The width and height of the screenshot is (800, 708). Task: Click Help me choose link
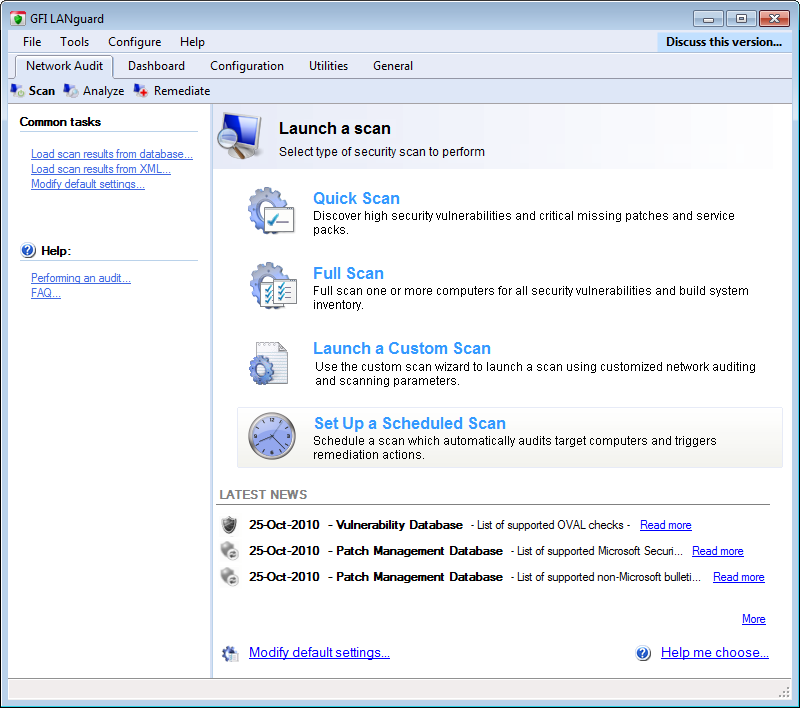click(715, 652)
